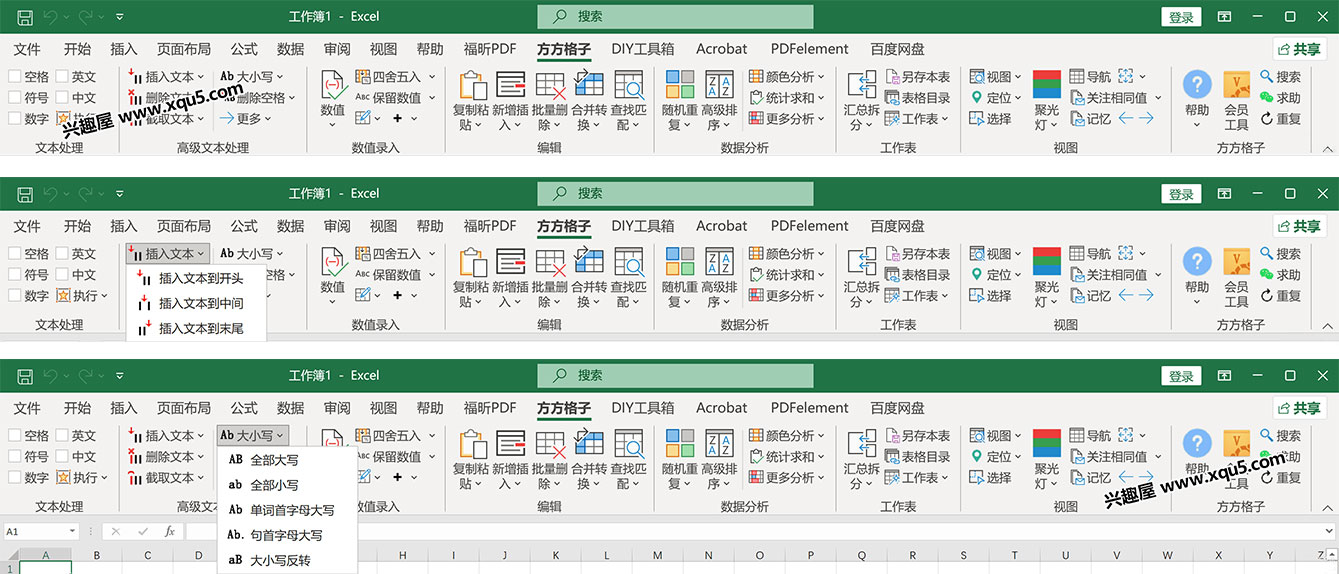Image resolution: width=1339 pixels, height=574 pixels.
Task: Tick 数字 checkbox in middle Excel window
Action: [14, 296]
